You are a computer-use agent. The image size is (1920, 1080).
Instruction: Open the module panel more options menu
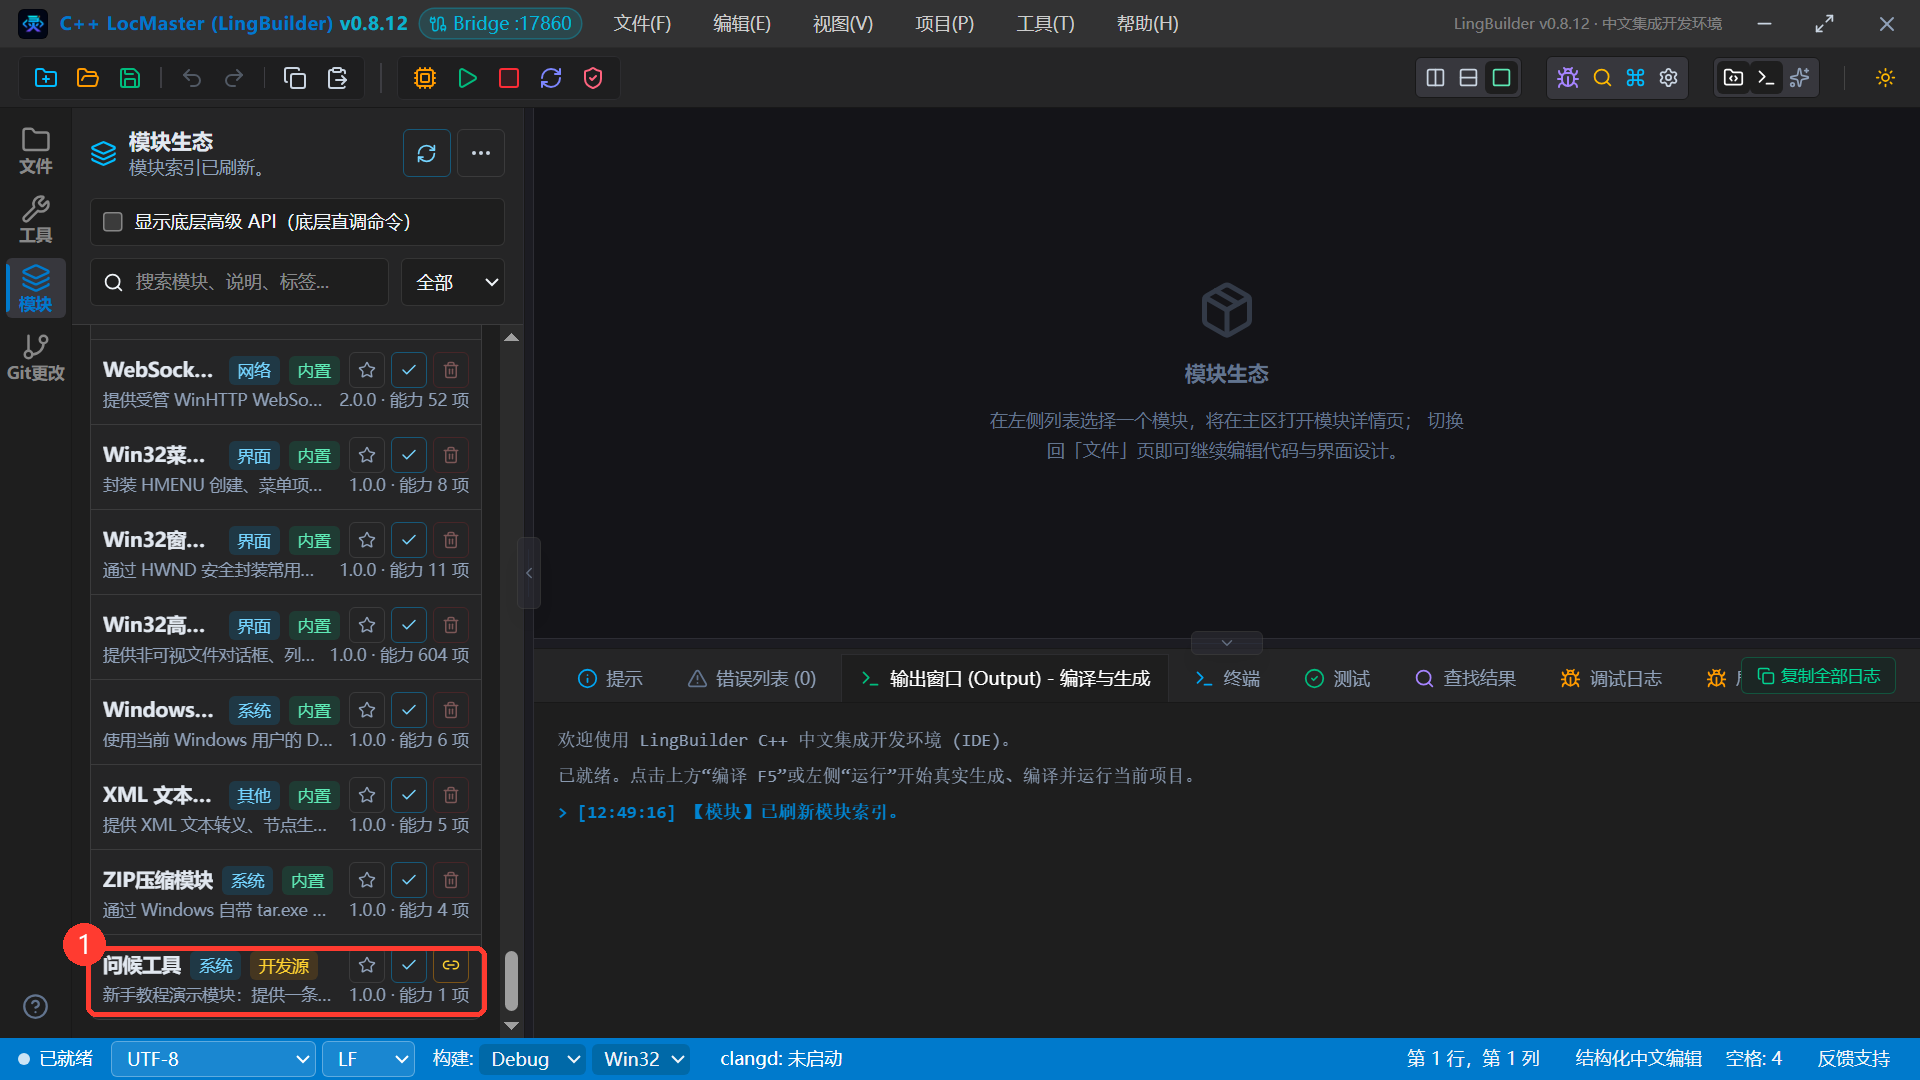tap(481, 153)
